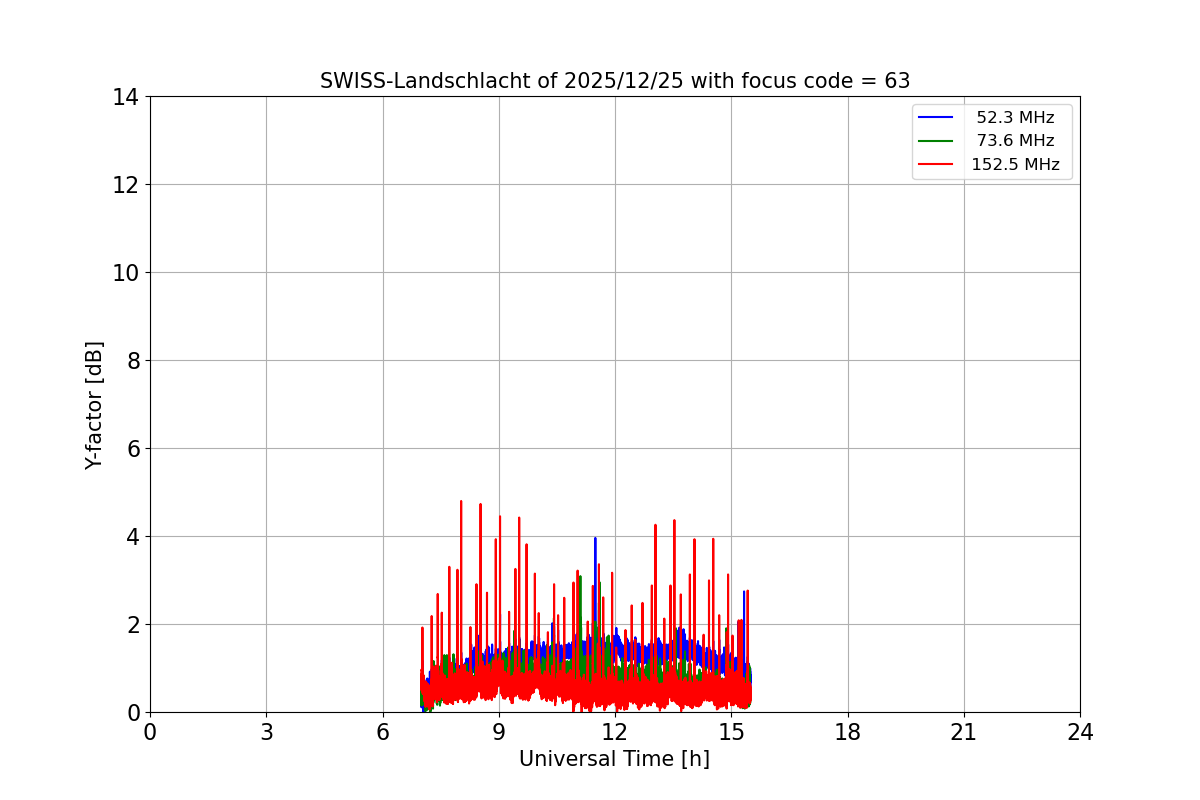Click the 152.5 MHz legend label
This screenshot has height=800, width=1200.
coord(1015,165)
